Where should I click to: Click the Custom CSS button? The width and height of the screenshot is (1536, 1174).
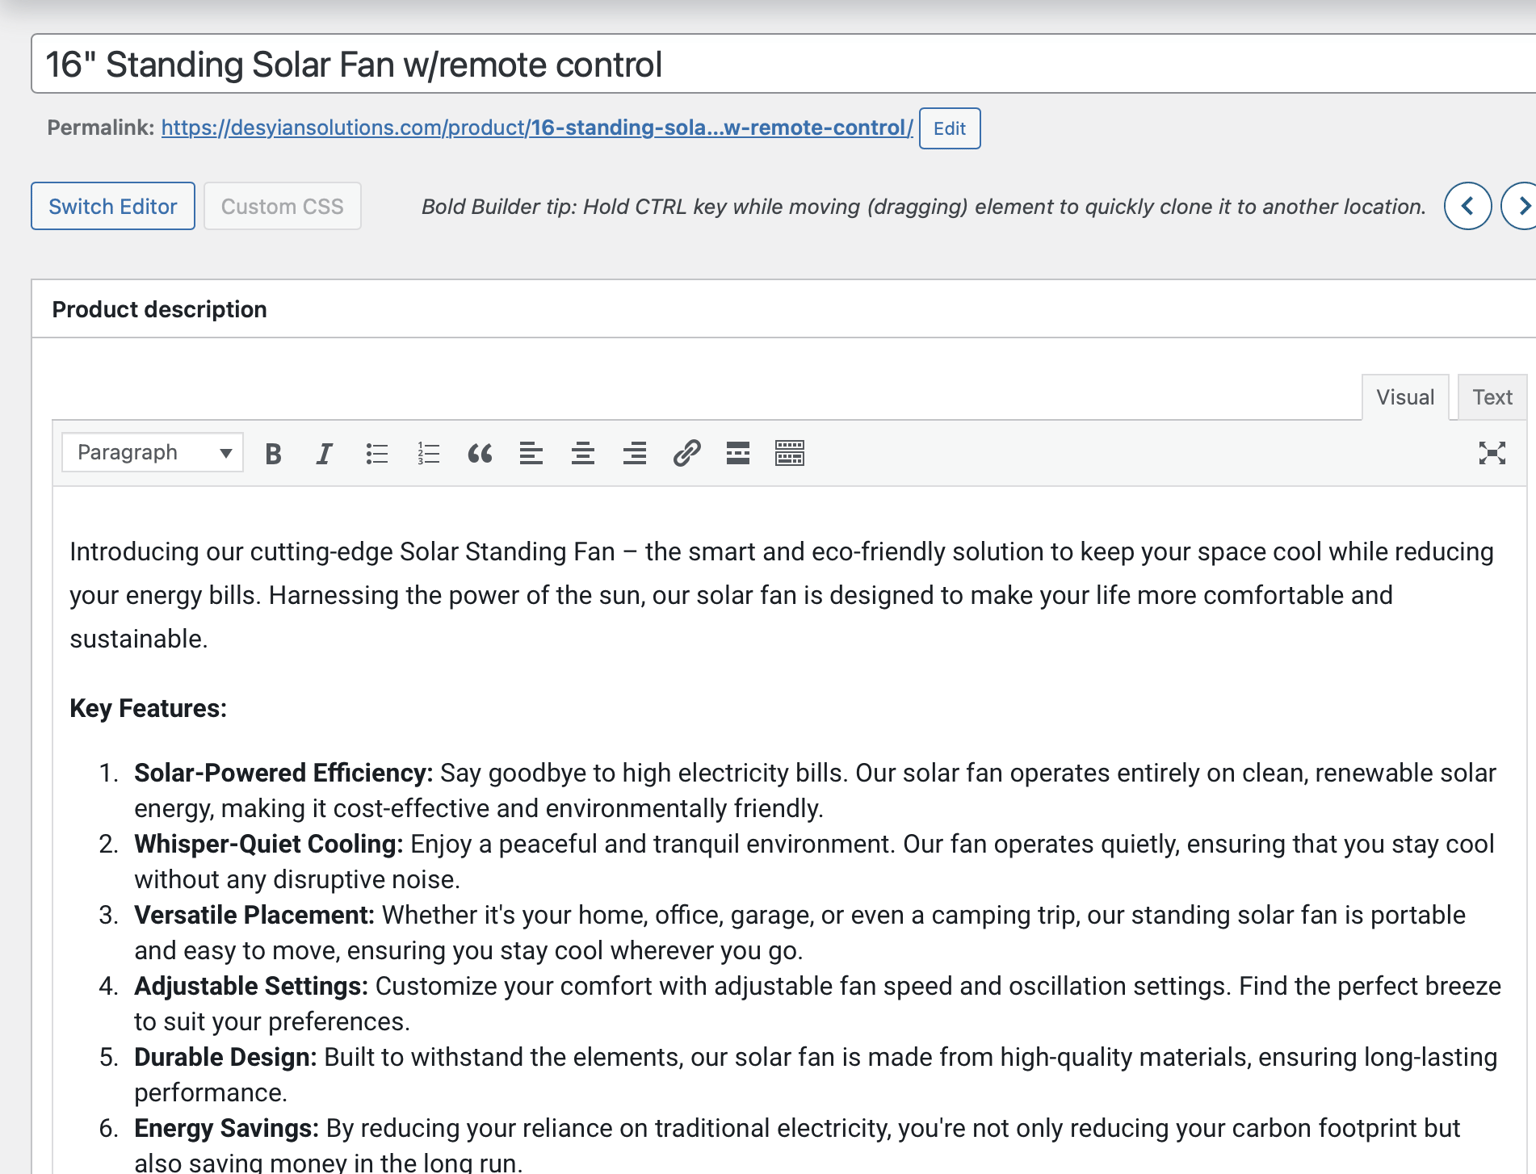(x=282, y=206)
